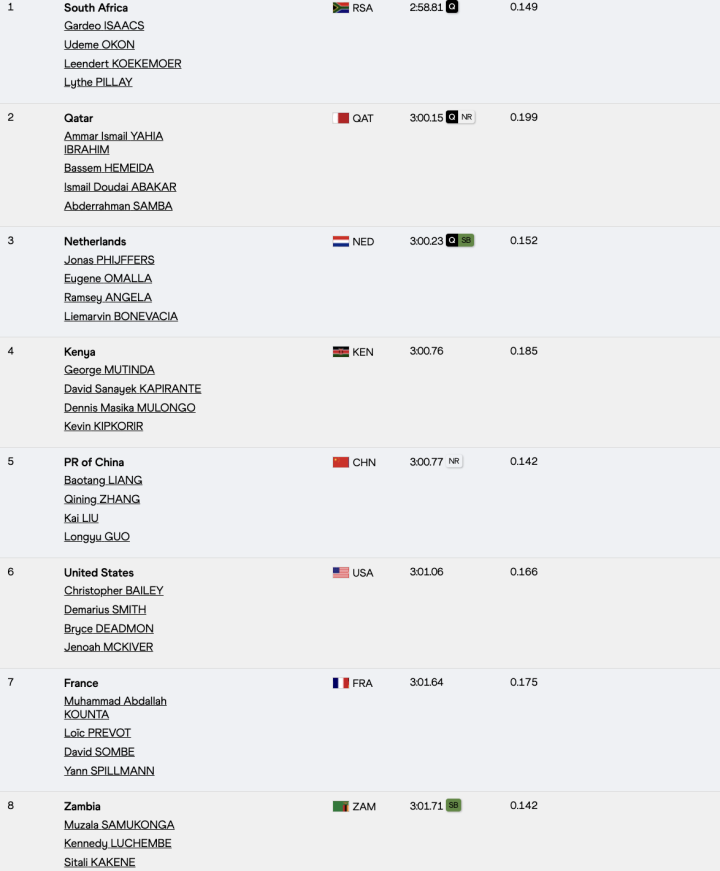Click the Kenya KEN flag icon
Screen dimensions: 720x871
coord(339,351)
